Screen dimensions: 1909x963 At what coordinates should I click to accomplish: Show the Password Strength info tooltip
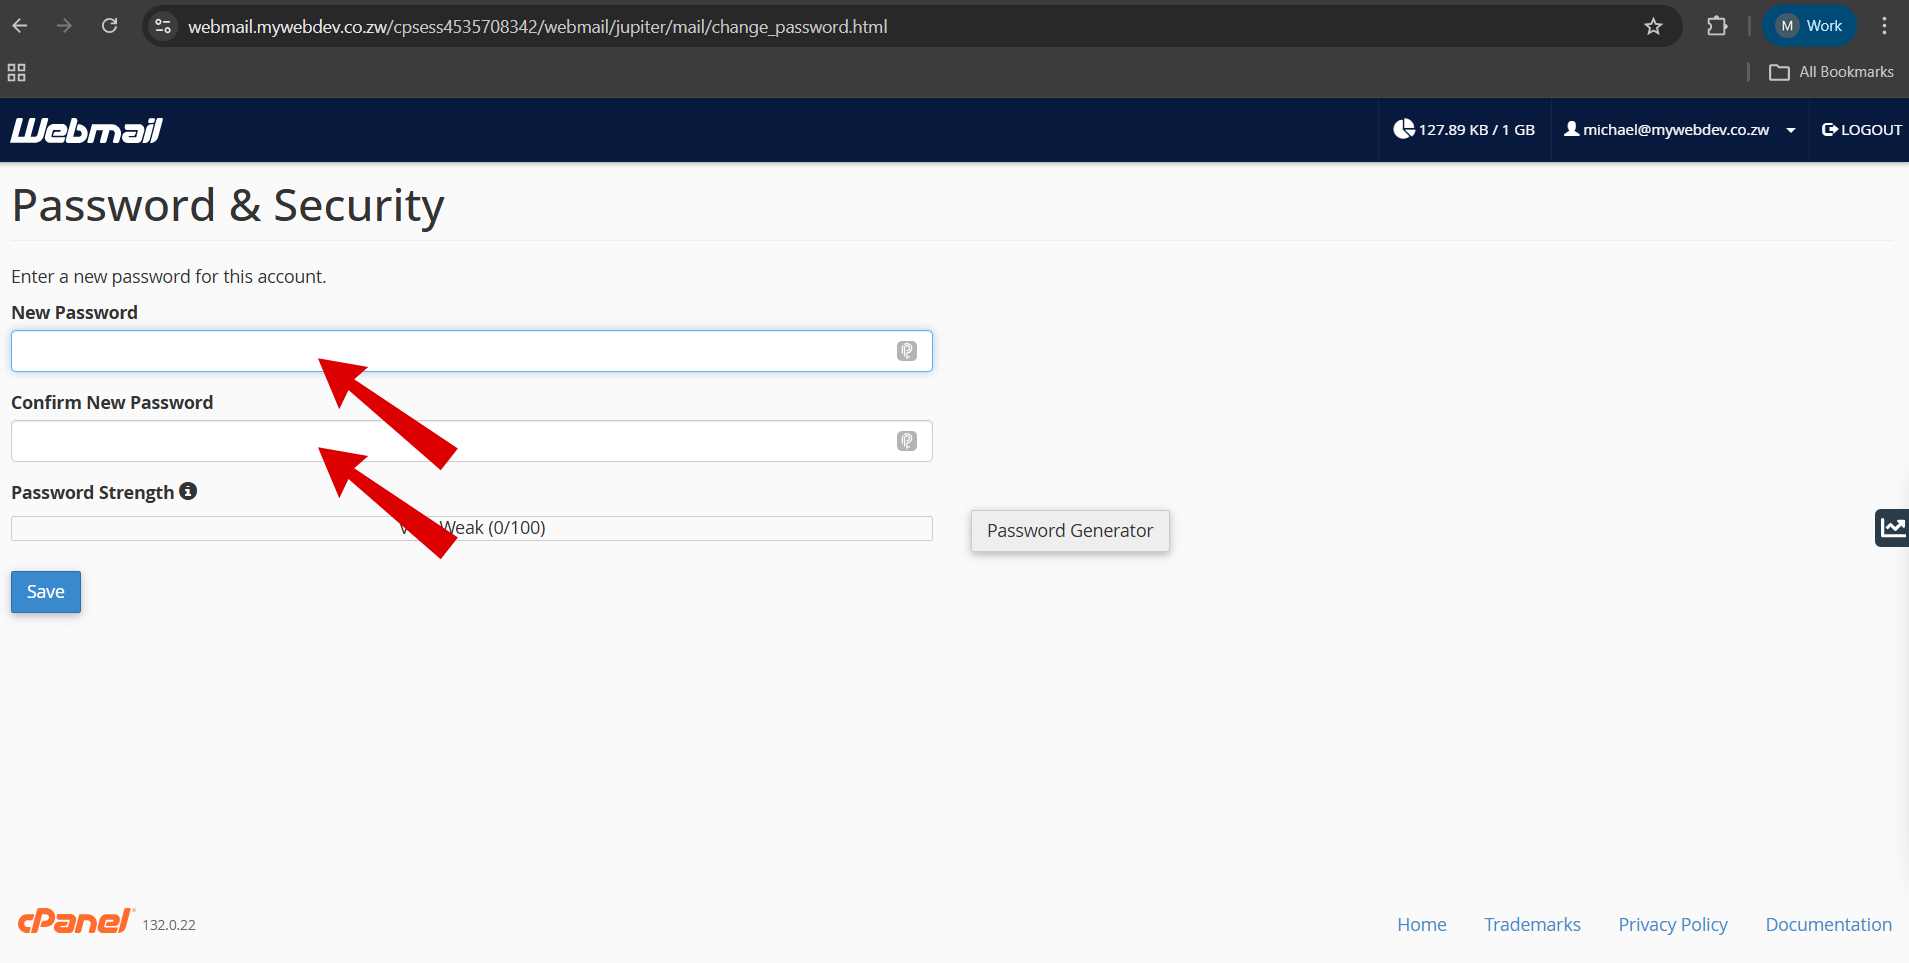point(188,491)
